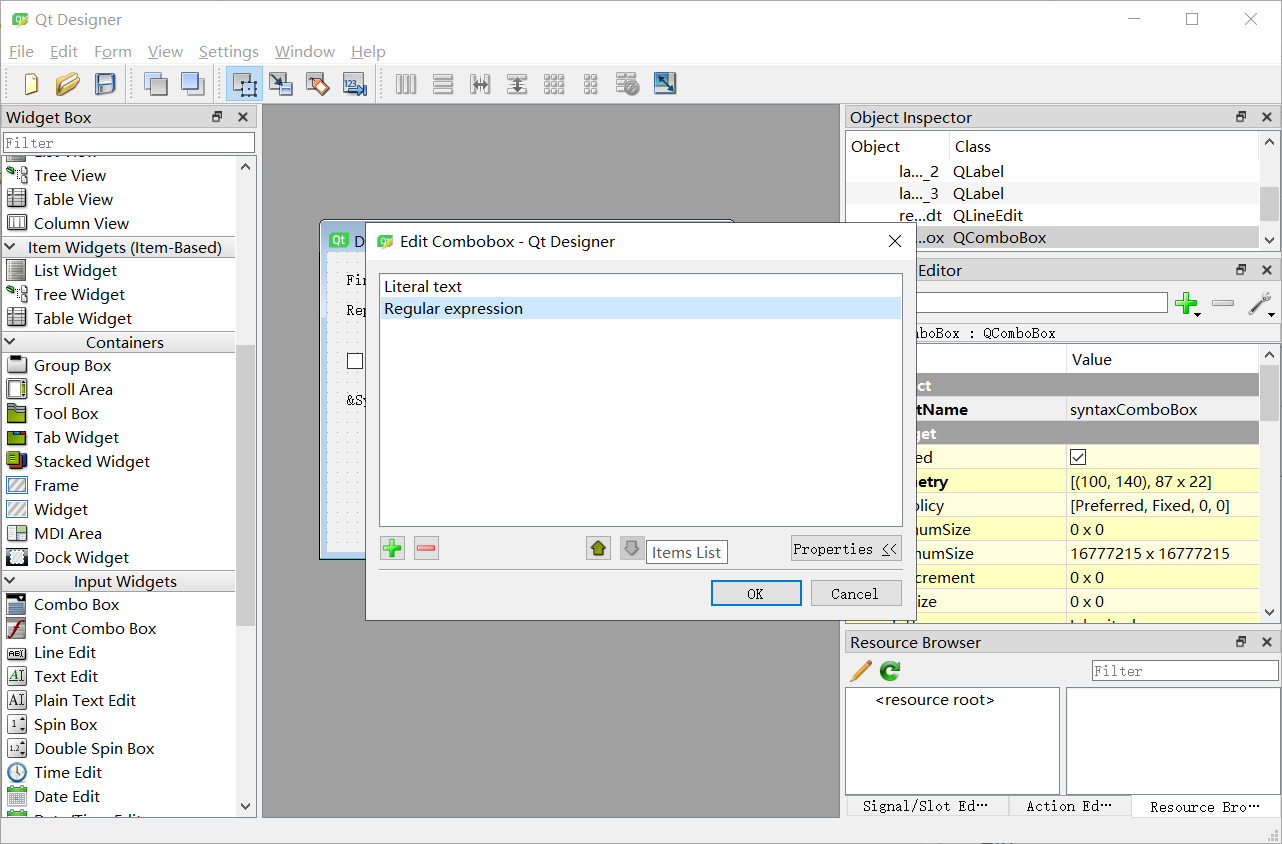Open the View menu
The height and width of the screenshot is (844, 1282).
point(165,52)
